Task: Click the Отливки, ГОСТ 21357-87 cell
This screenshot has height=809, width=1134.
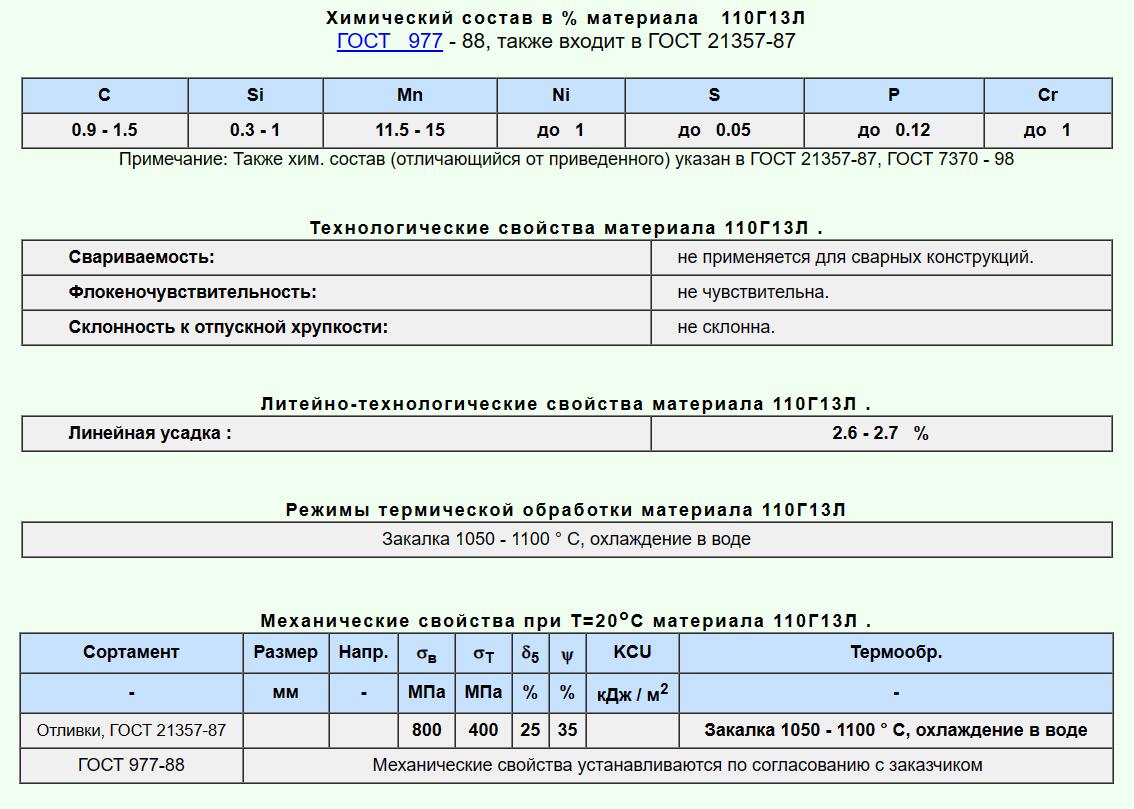Action: coord(131,730)
